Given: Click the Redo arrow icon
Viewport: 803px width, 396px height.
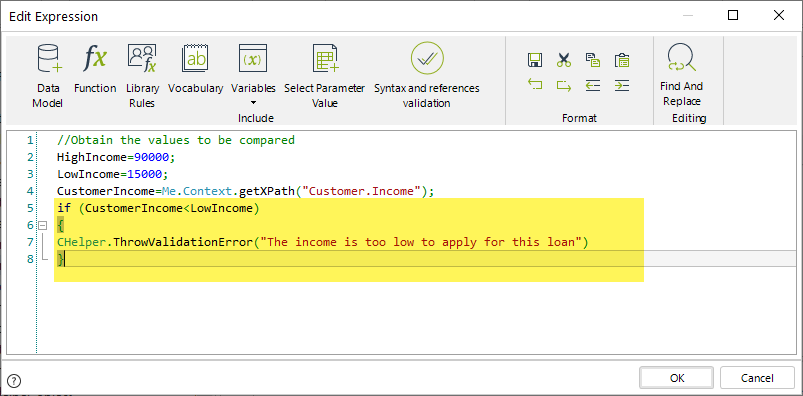Looking at the screenshot, I should (x=564, y=85).
